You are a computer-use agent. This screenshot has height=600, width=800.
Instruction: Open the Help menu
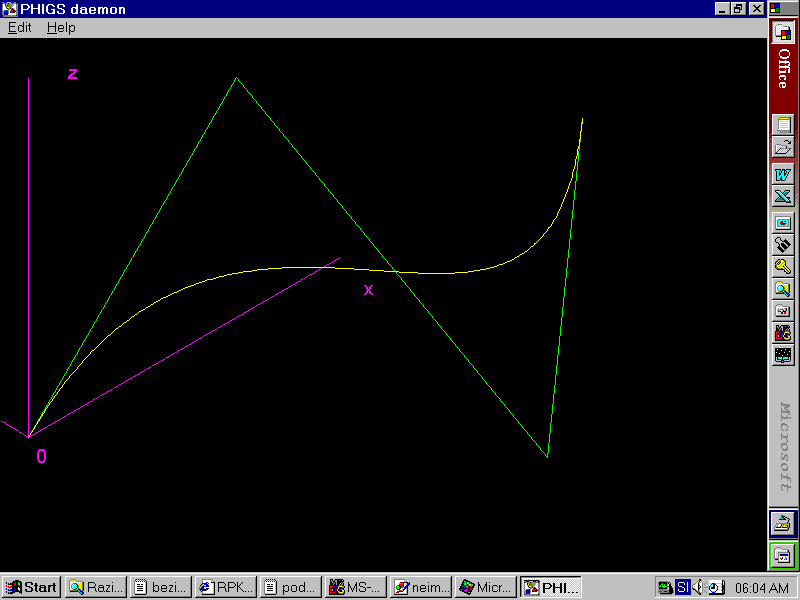click(x=61, y=28)
